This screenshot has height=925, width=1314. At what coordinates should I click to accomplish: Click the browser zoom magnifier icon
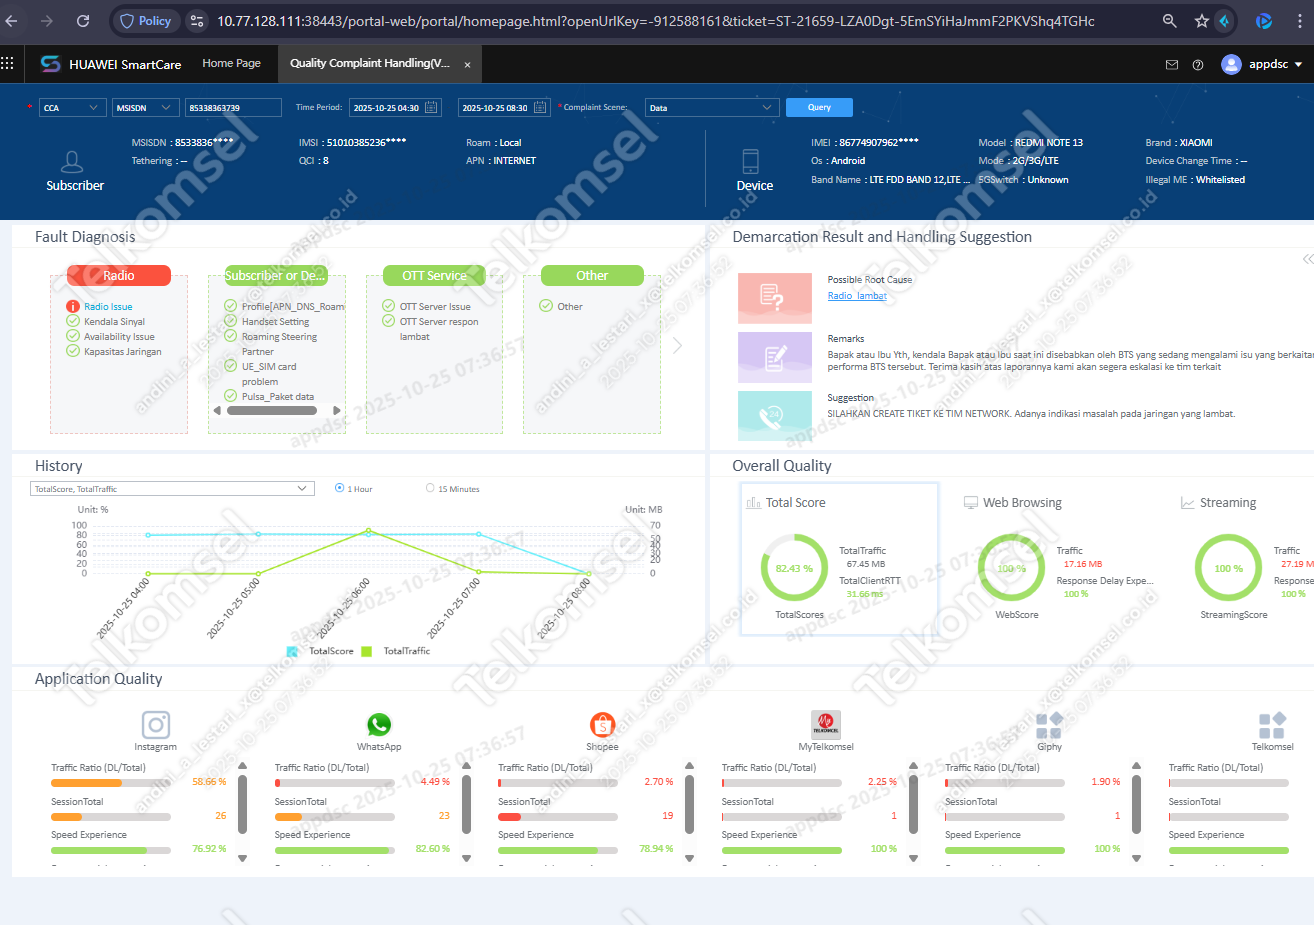click(x=1169, y=21)
